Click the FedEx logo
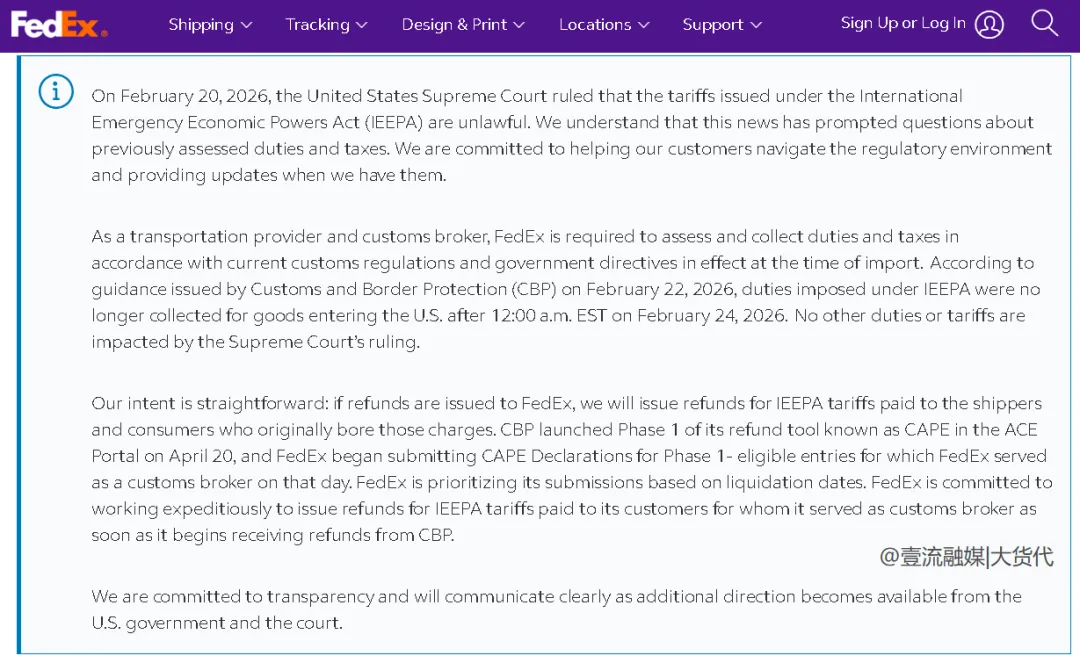This screenshot has width=1080, height=663. pyautogui.click(x=58, y=24)
